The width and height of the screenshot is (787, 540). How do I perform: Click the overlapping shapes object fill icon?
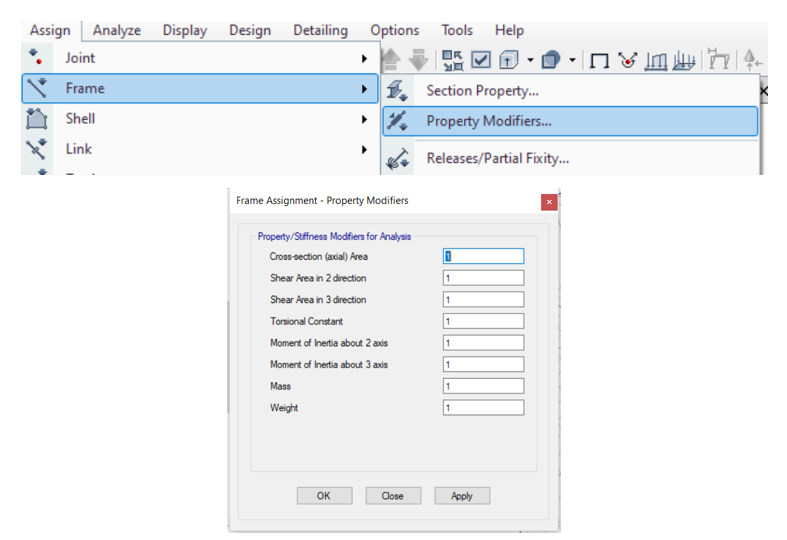click(551, 60)
